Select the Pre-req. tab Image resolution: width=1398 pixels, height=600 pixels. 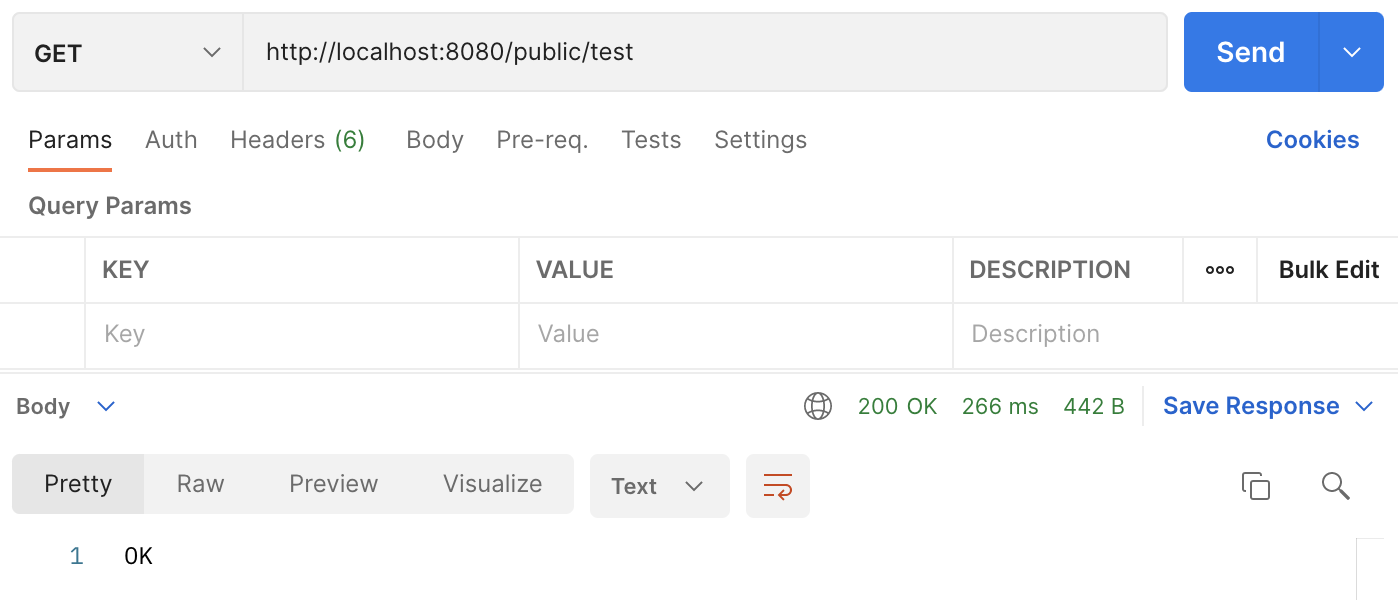click(x=542, y=140)
